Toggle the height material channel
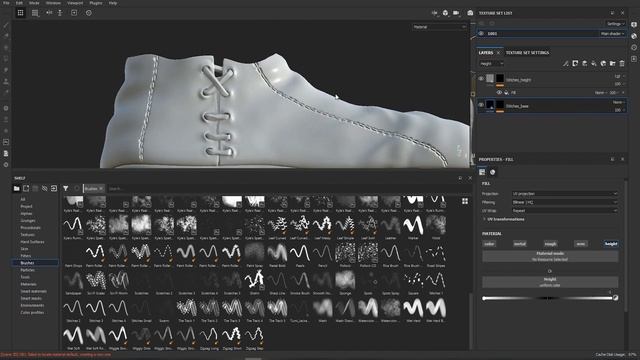Image resolution: width=640 pixels, height=360 pixels. [611, 244]
